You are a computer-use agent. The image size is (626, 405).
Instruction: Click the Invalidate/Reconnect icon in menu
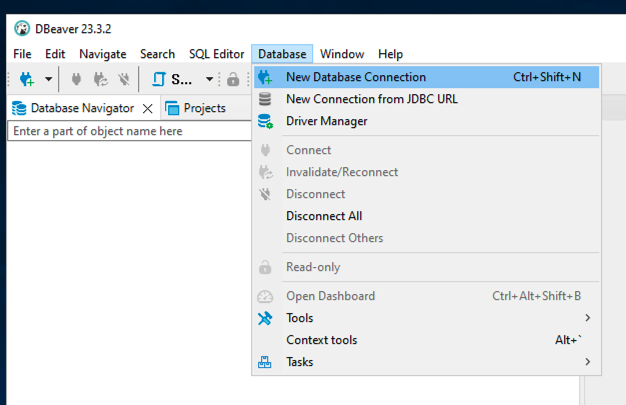click(265, 172)
